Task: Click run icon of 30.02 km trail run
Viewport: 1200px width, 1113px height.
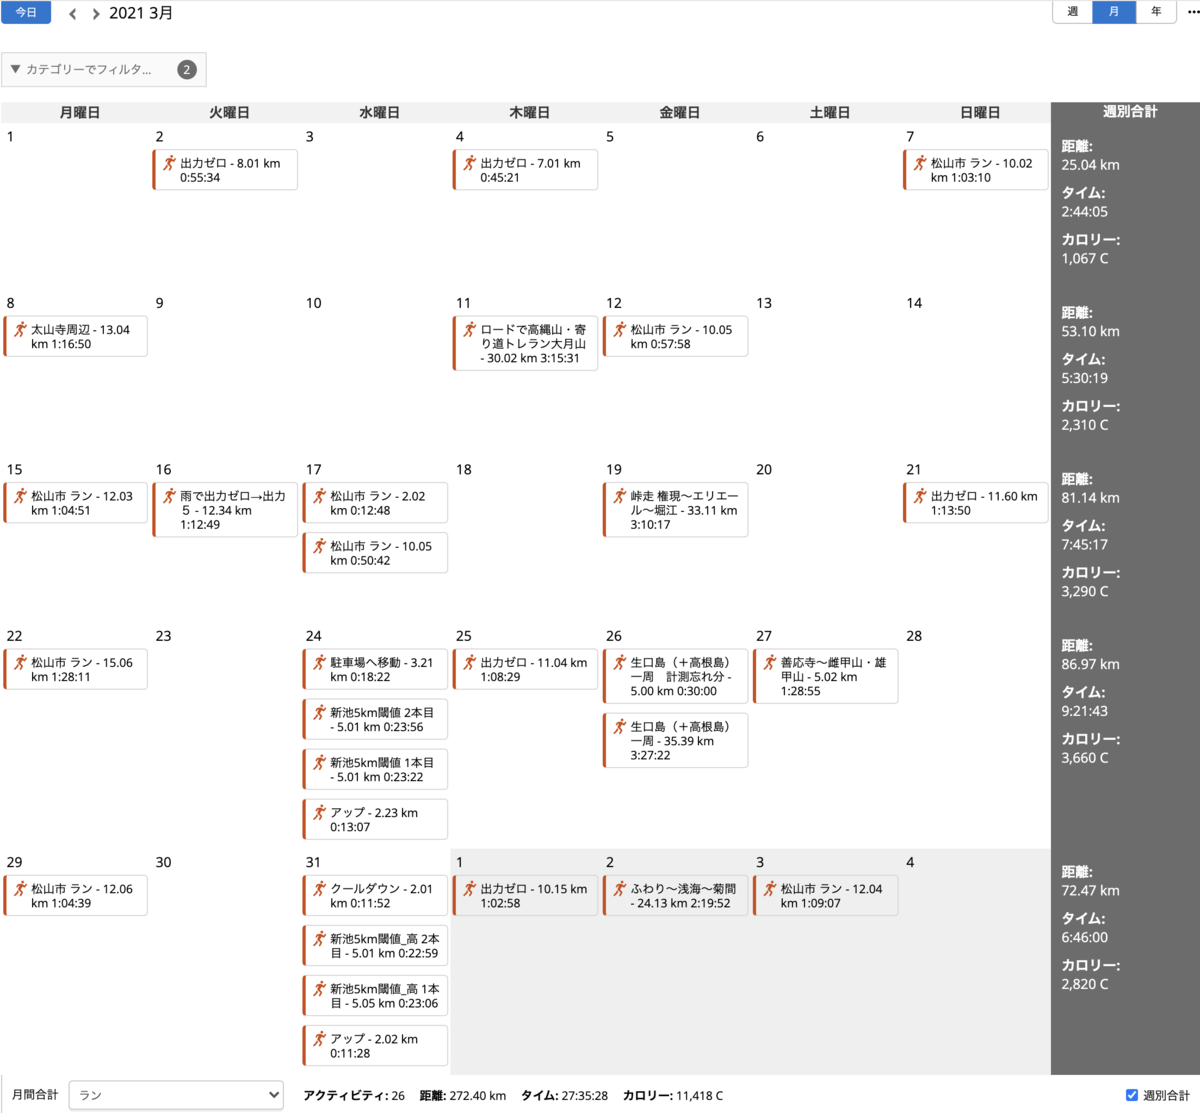Action: pos(469,329)
